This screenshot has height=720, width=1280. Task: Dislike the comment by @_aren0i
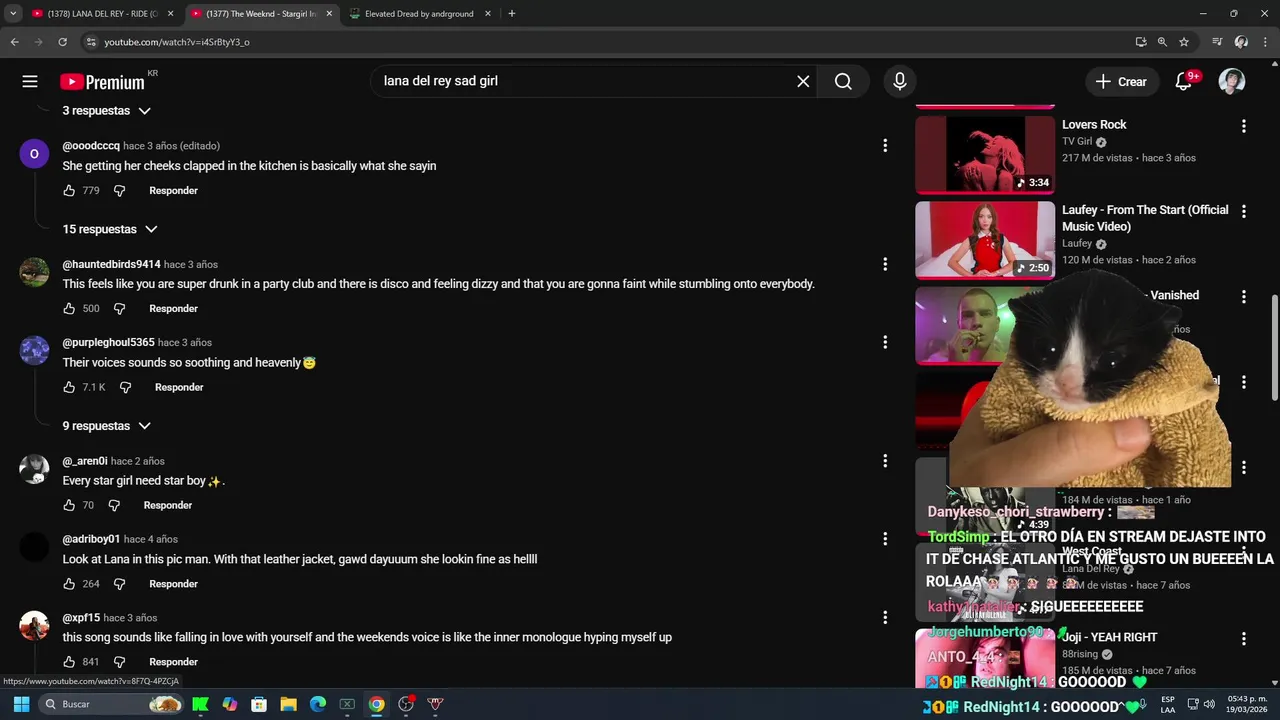click(113, 506)
